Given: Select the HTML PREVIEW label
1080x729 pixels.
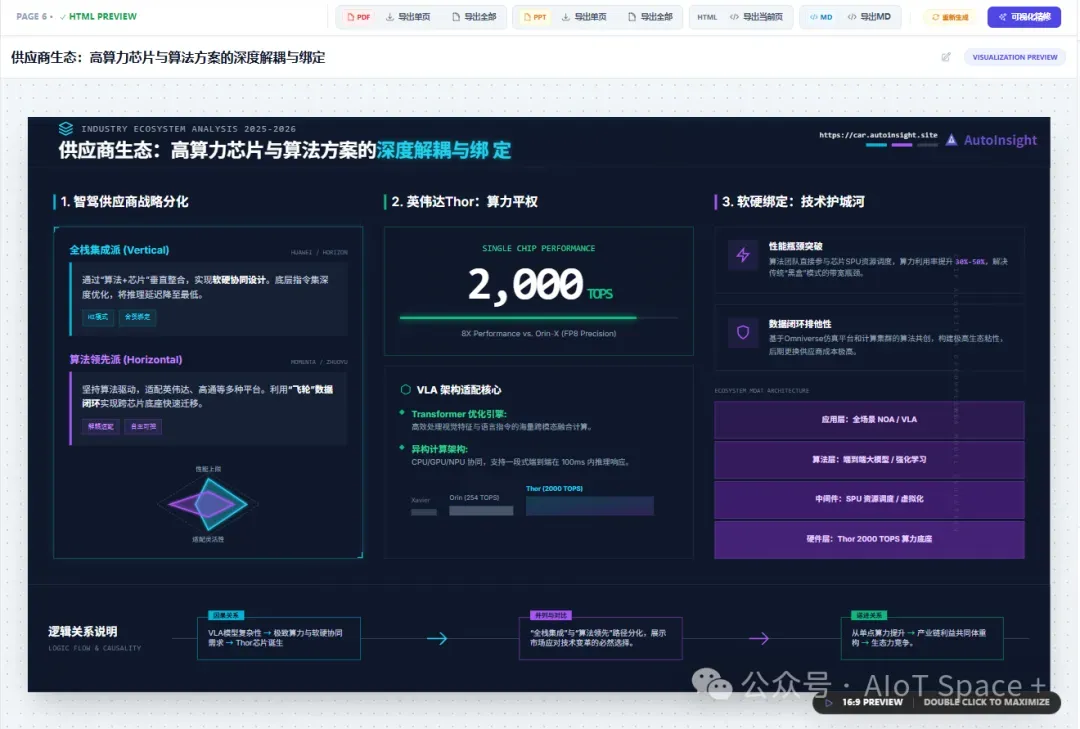Looking at the screenshot, I should click(103, 17).
